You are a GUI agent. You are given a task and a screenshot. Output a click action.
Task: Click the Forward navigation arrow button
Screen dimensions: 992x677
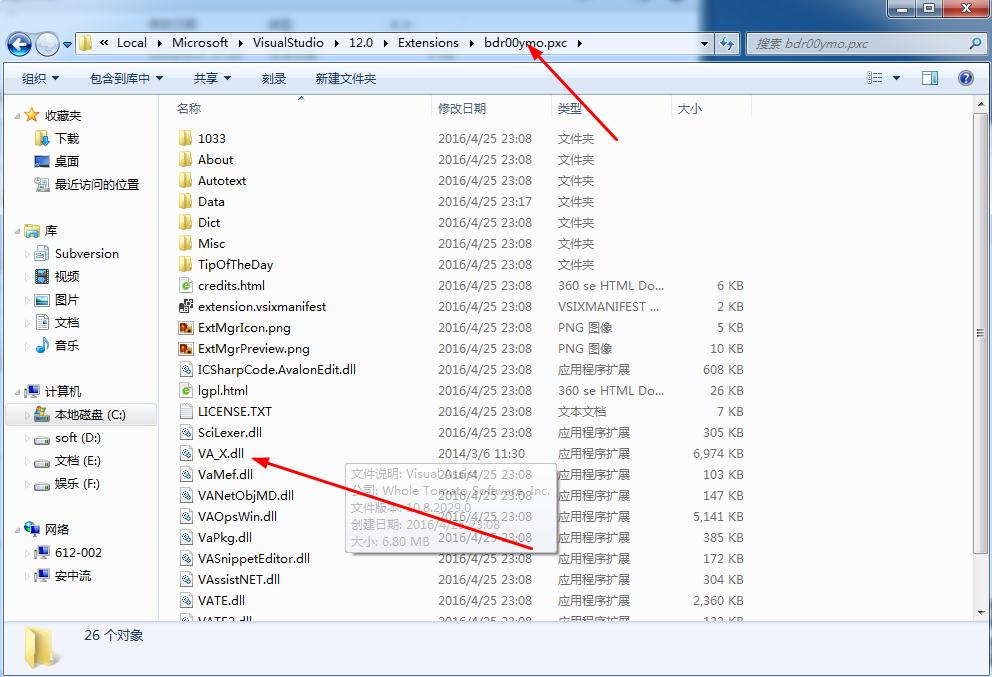[47, 44]
